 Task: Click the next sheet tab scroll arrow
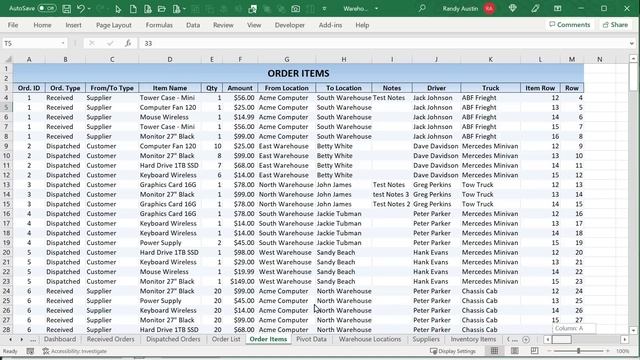pyautogui.click(x=21, y=339)
